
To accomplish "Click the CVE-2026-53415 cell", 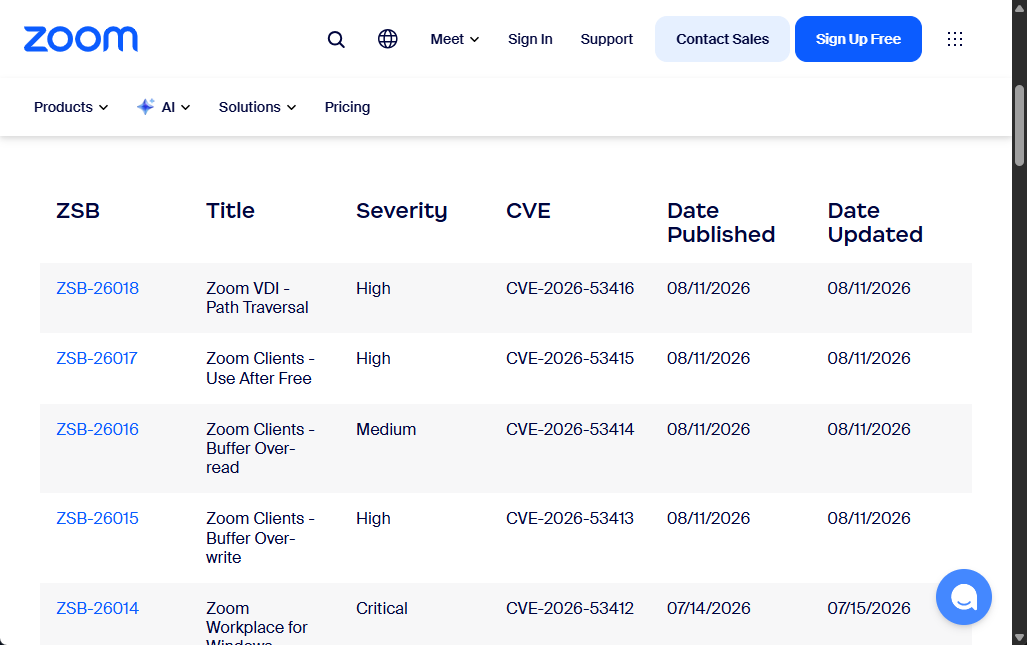I will pyautogui.click(x=570, y=358).
